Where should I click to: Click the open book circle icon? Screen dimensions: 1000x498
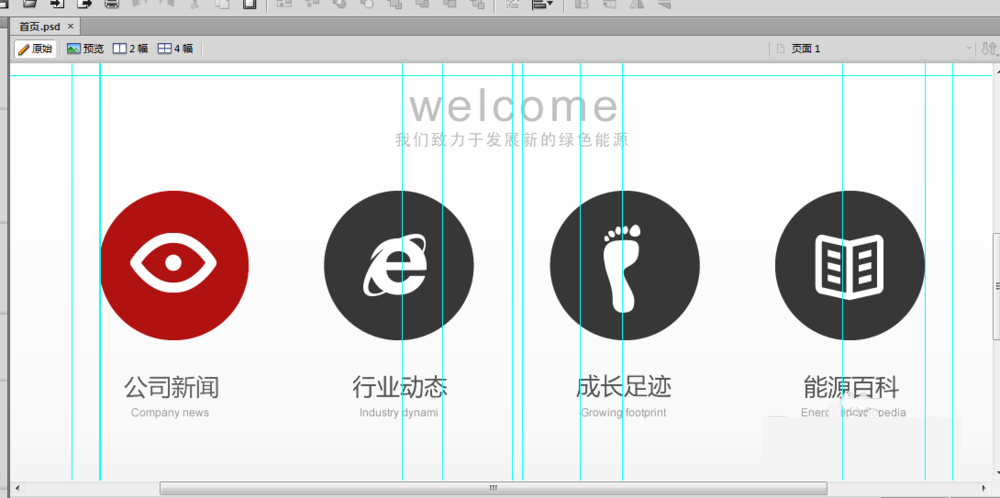(849, 265)
